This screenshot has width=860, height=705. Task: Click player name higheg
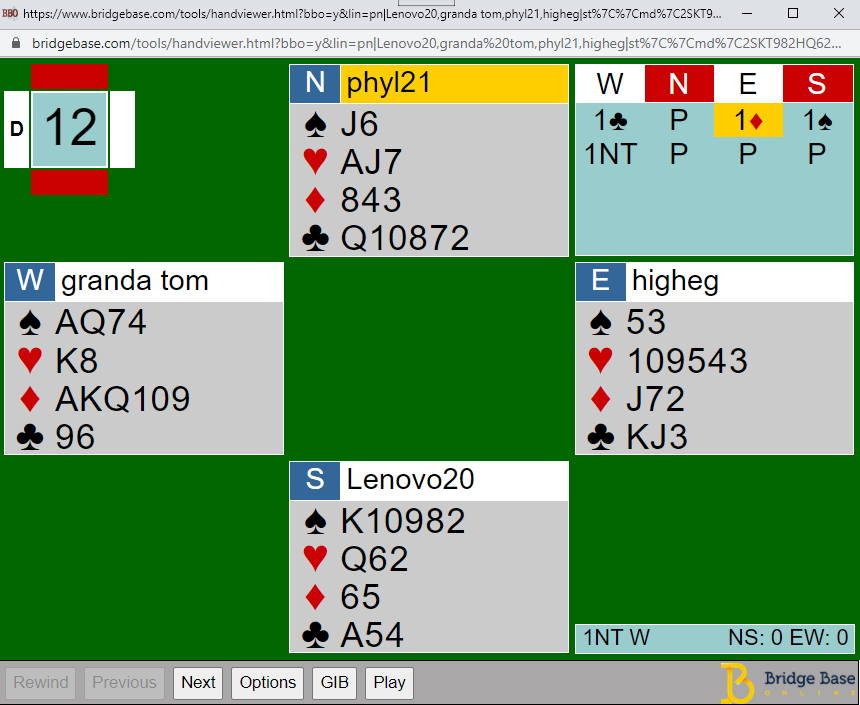coord(675,281)
